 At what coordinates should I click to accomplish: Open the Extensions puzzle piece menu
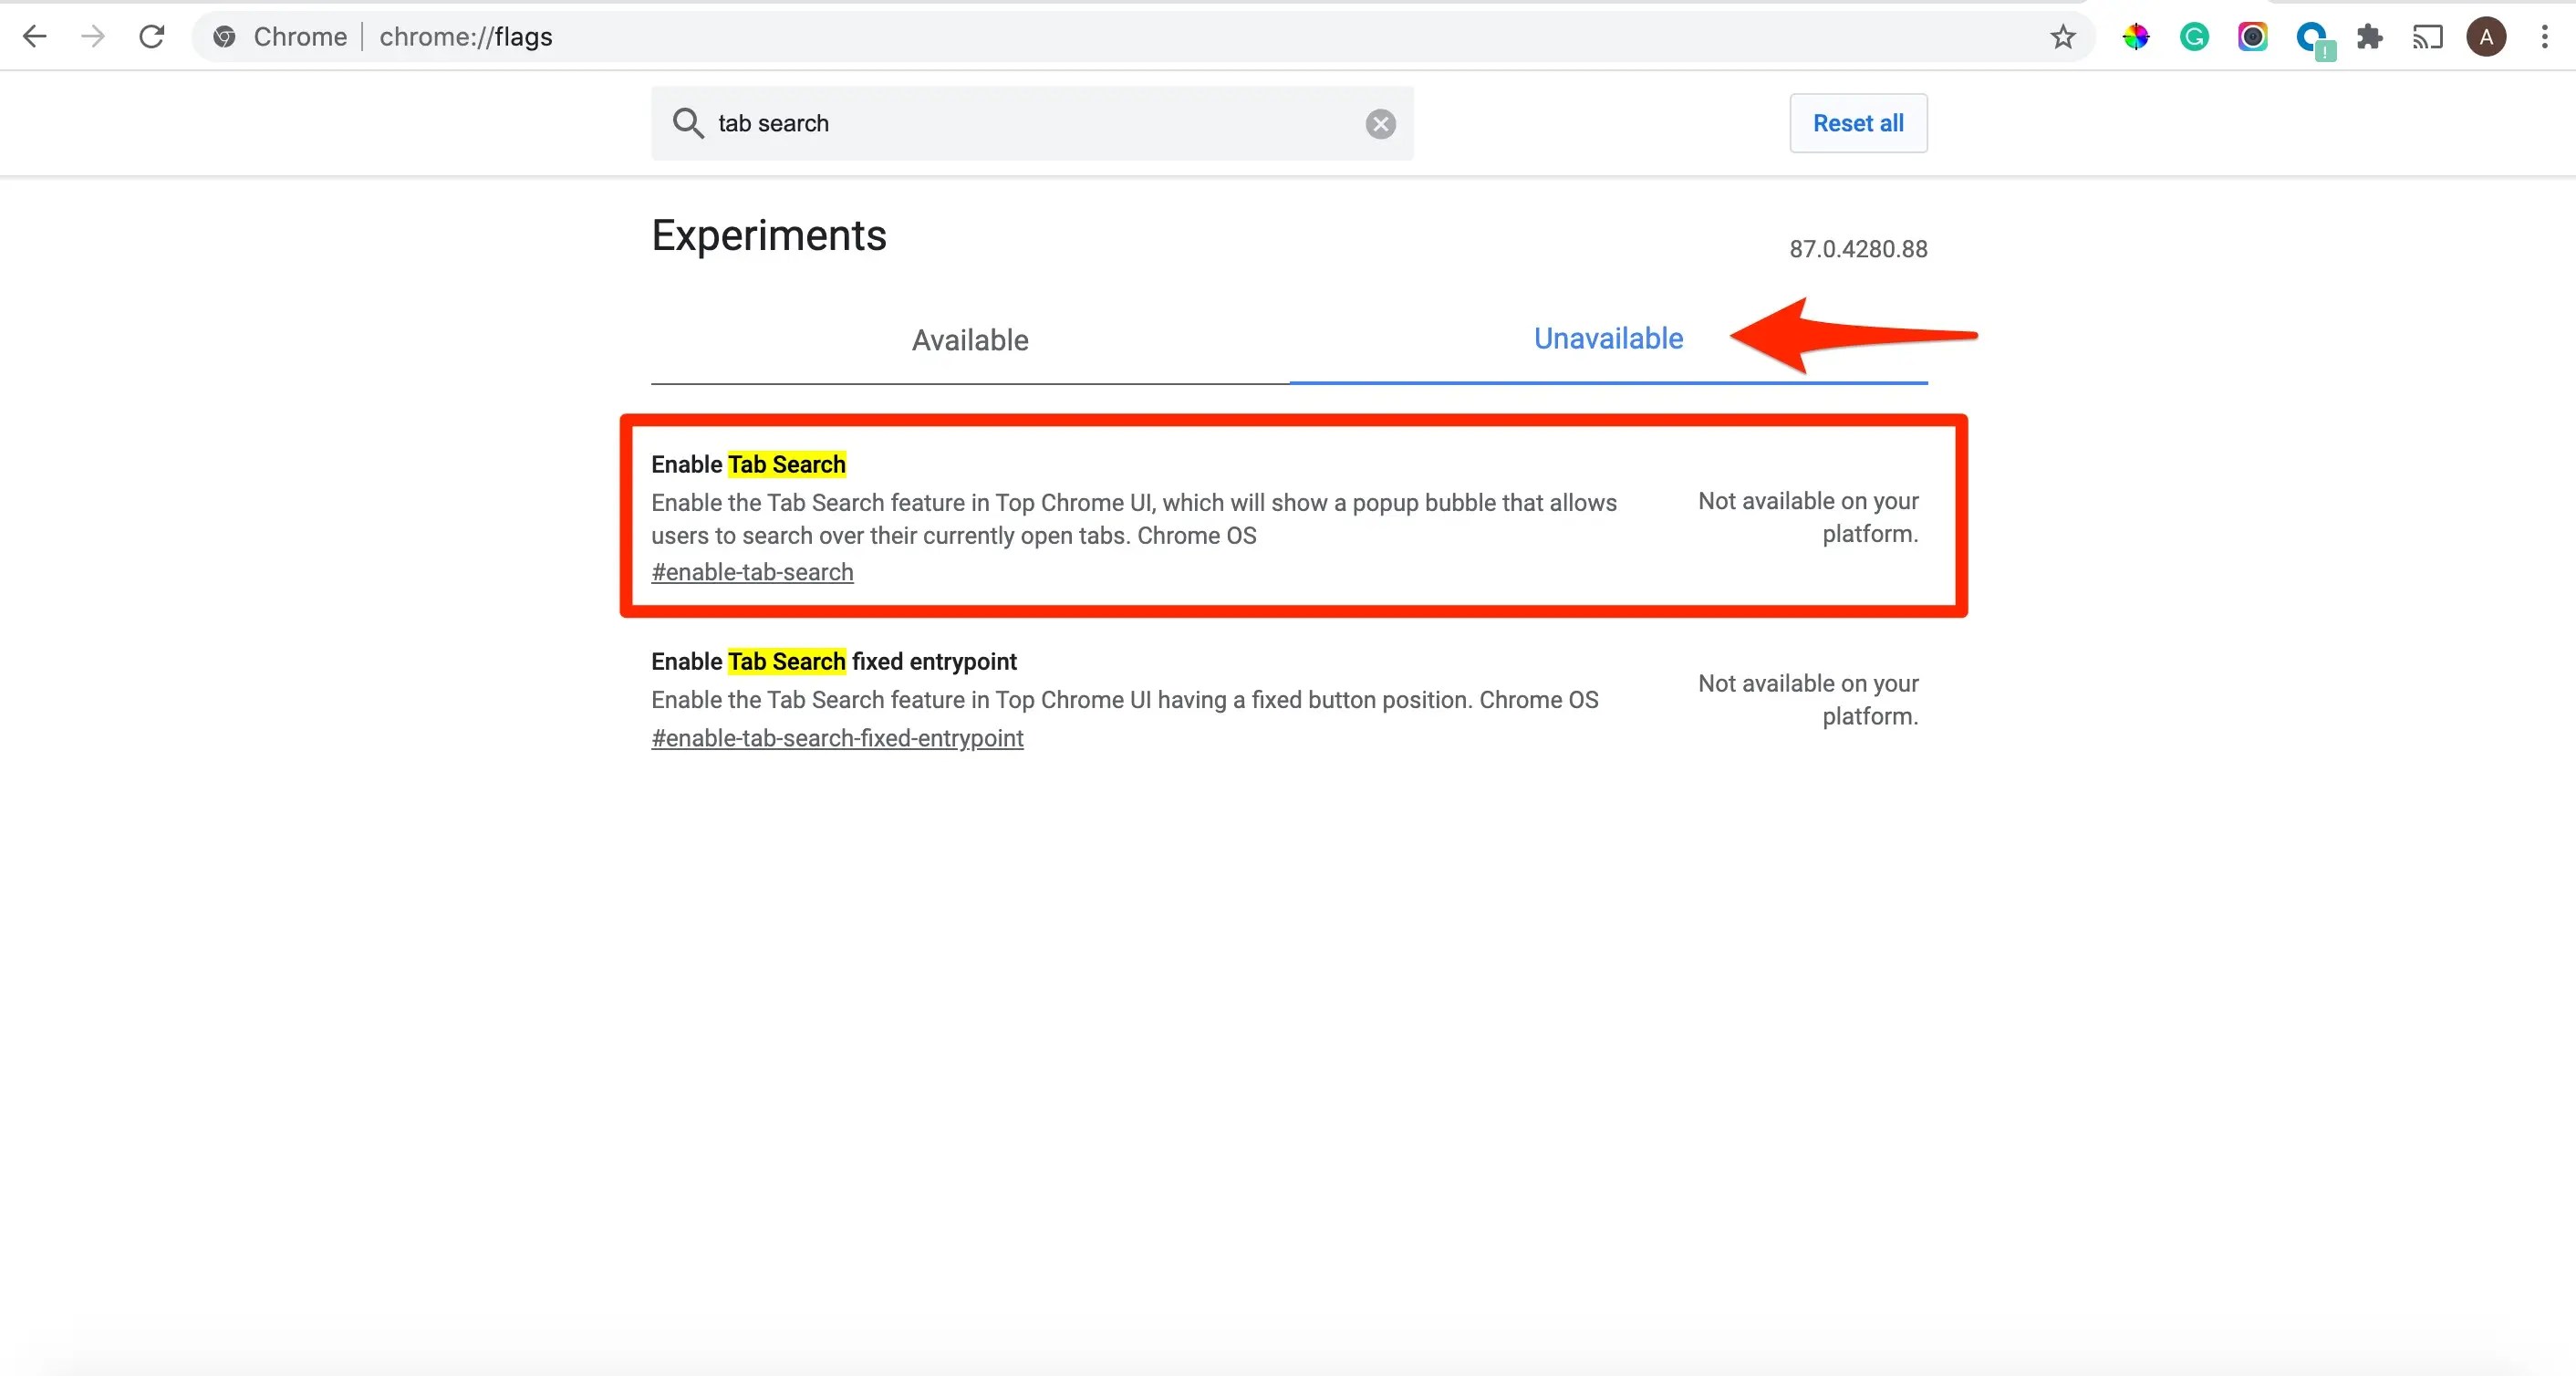point(2369,37)
